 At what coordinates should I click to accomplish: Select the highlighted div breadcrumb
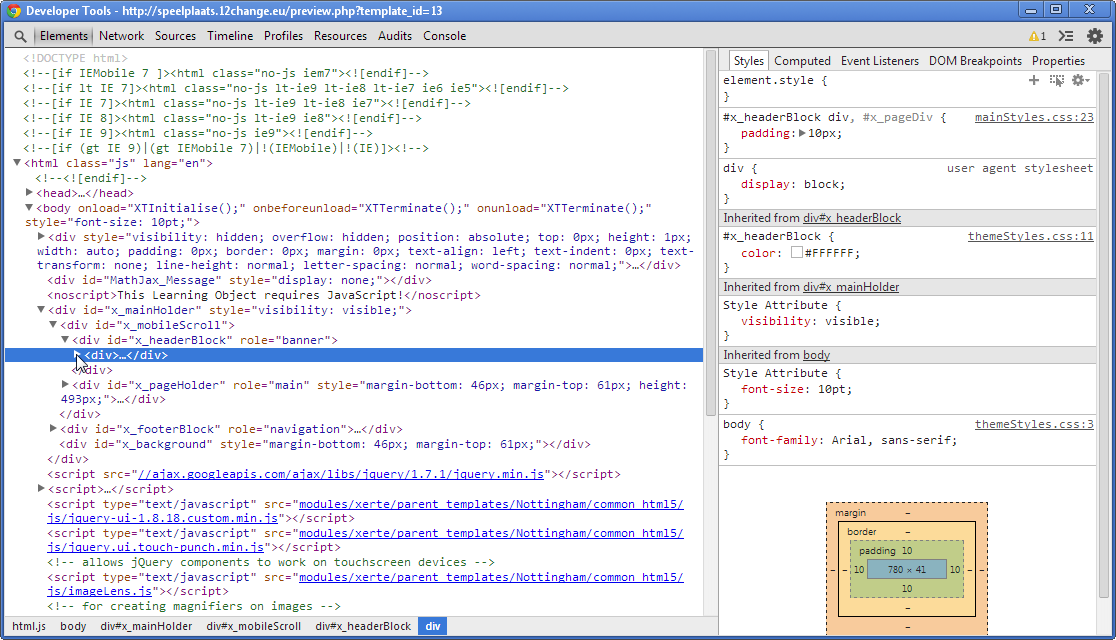click(433, 626)
